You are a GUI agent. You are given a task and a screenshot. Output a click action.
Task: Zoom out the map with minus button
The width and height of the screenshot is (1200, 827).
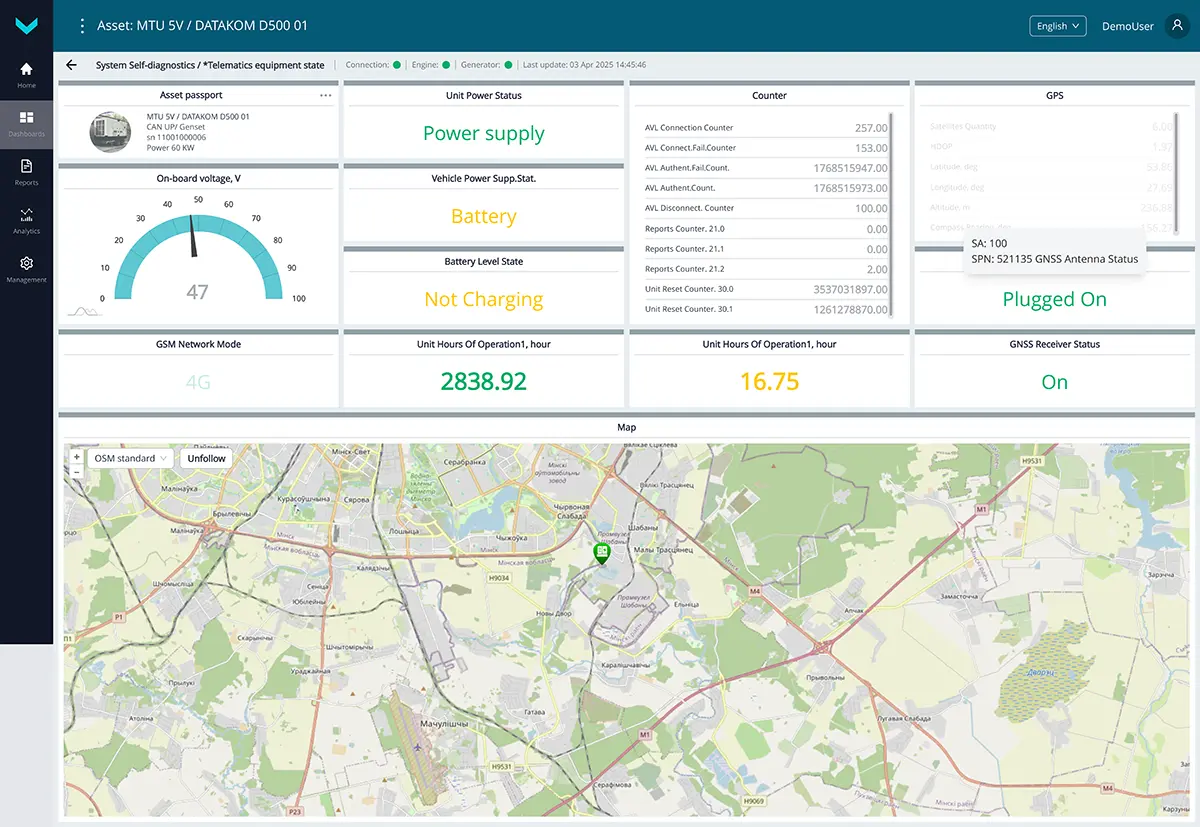click(x=76, y=471)
